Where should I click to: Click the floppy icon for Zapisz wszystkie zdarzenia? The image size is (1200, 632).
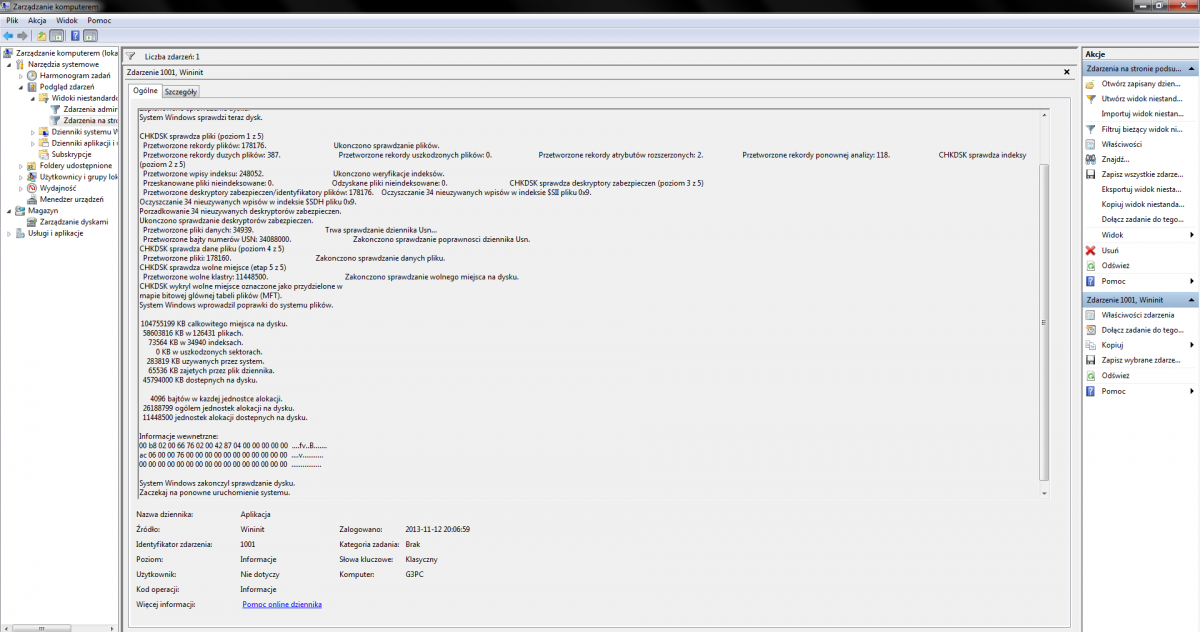coord(1091,174)
